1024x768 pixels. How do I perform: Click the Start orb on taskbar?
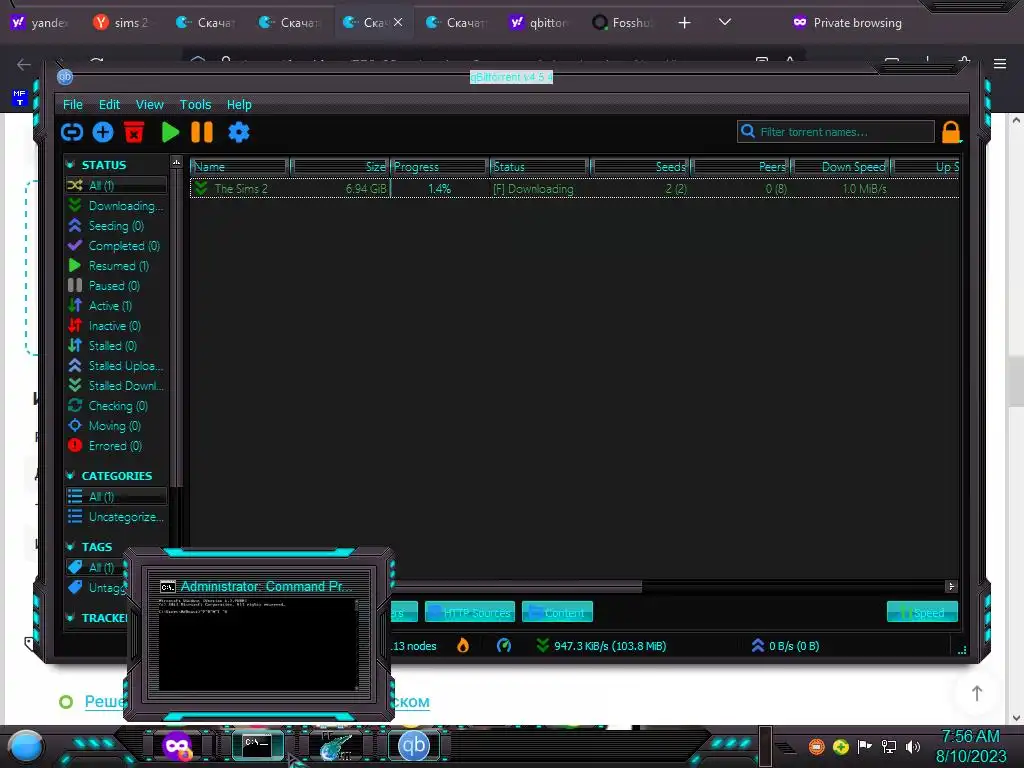(27, 746)
